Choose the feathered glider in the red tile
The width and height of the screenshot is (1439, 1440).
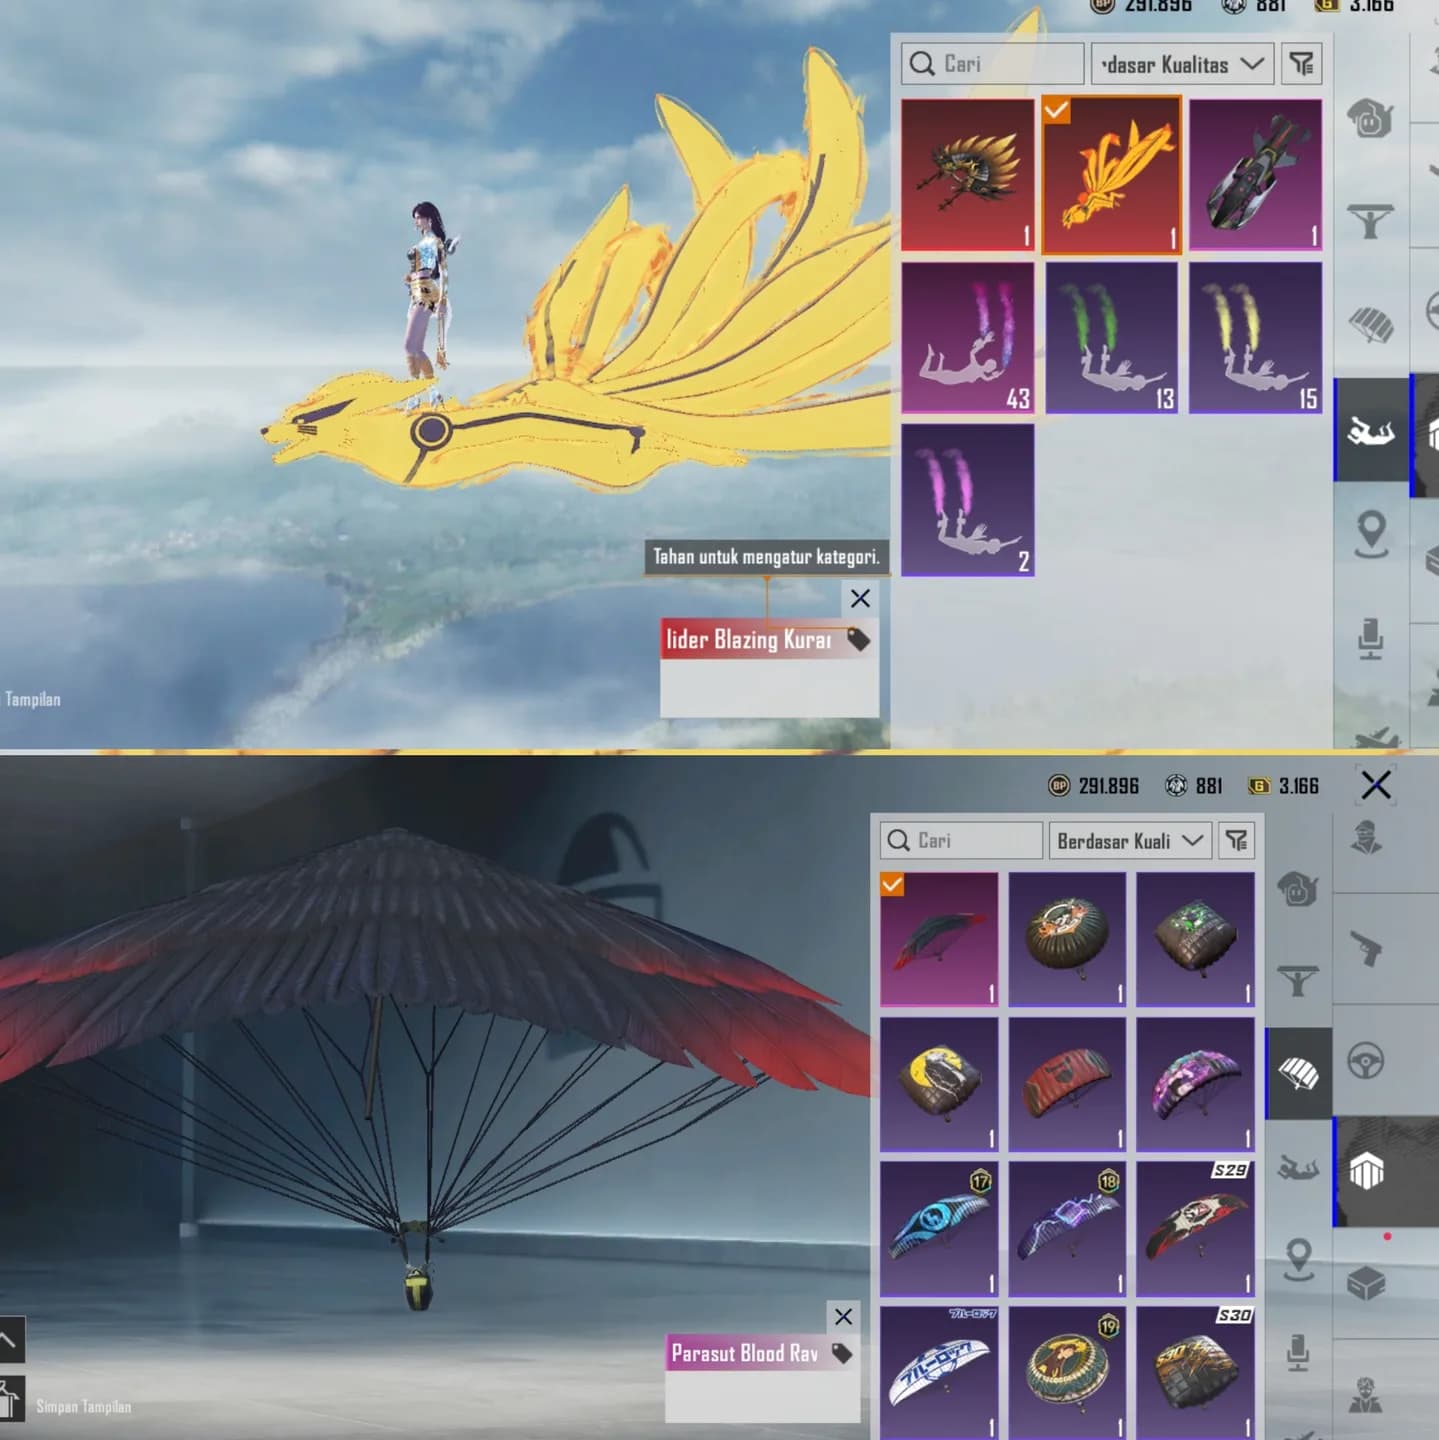[967, 174]
